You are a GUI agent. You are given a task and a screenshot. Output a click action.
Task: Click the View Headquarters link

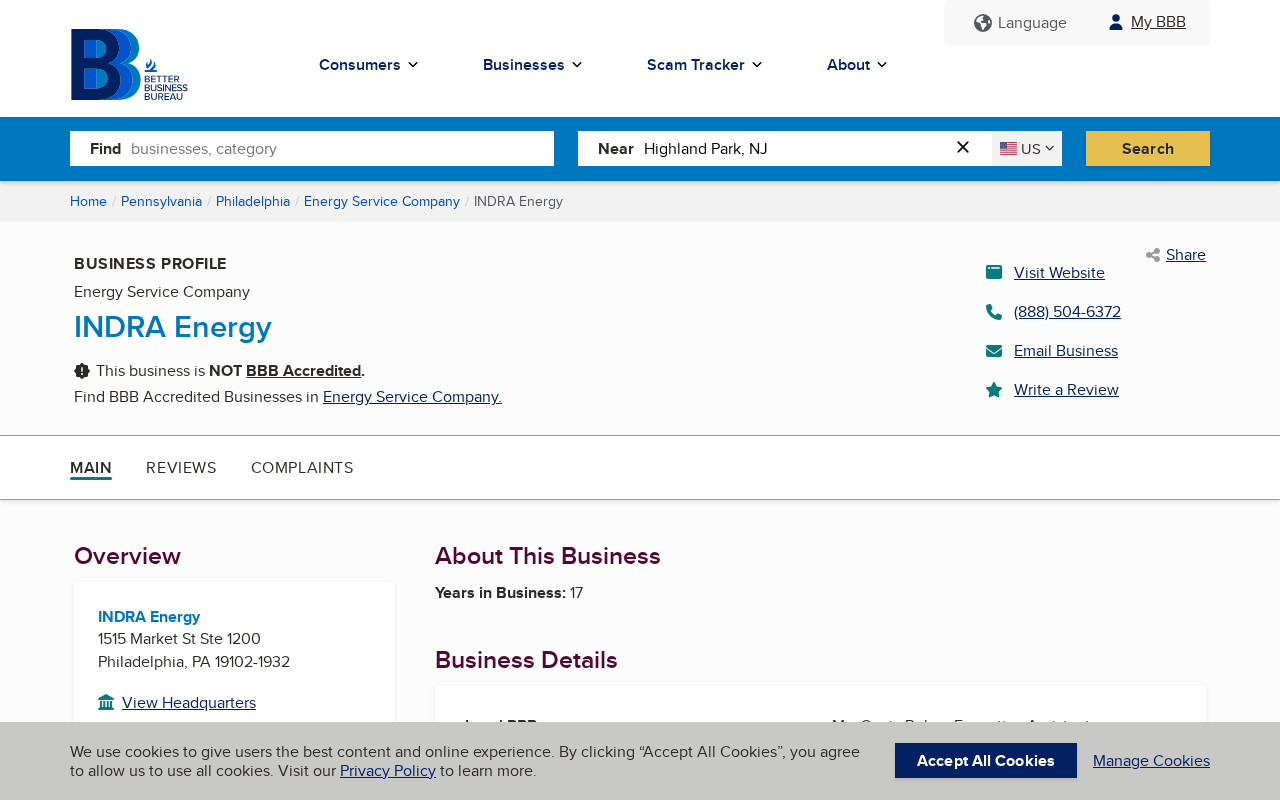point(189,703)
